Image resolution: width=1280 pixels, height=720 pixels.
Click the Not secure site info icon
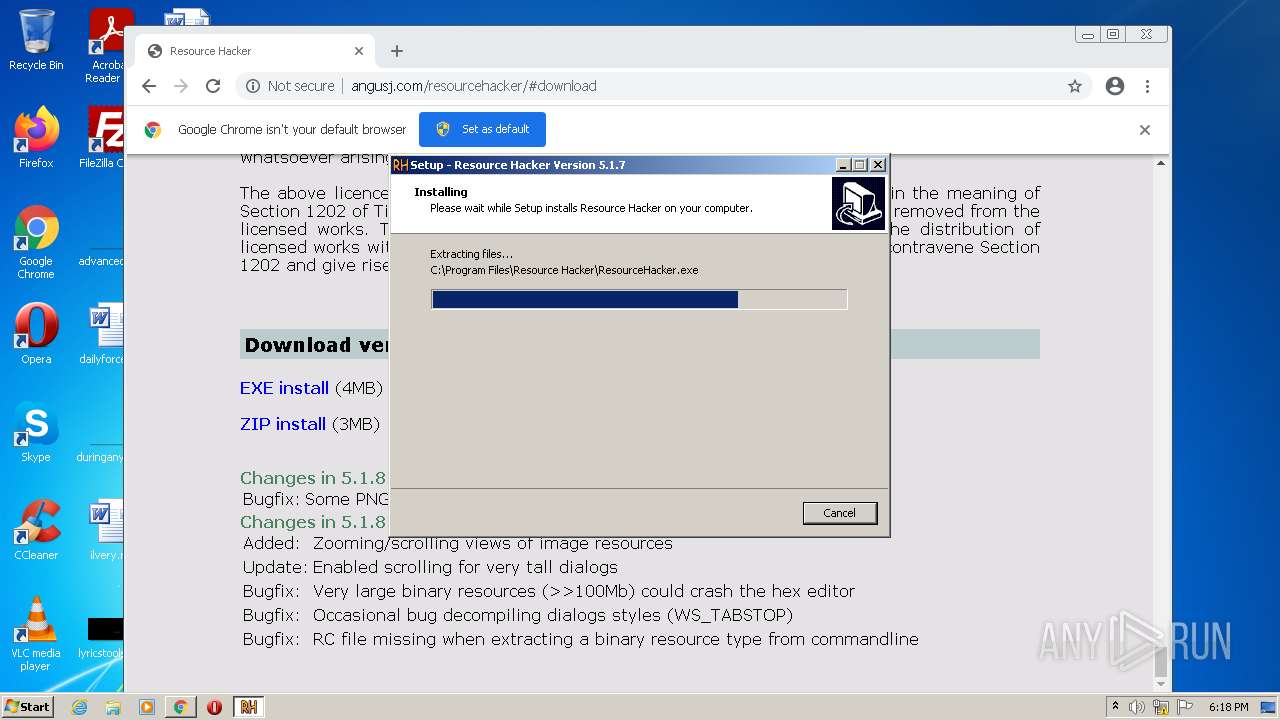click(x=253, y=86)
